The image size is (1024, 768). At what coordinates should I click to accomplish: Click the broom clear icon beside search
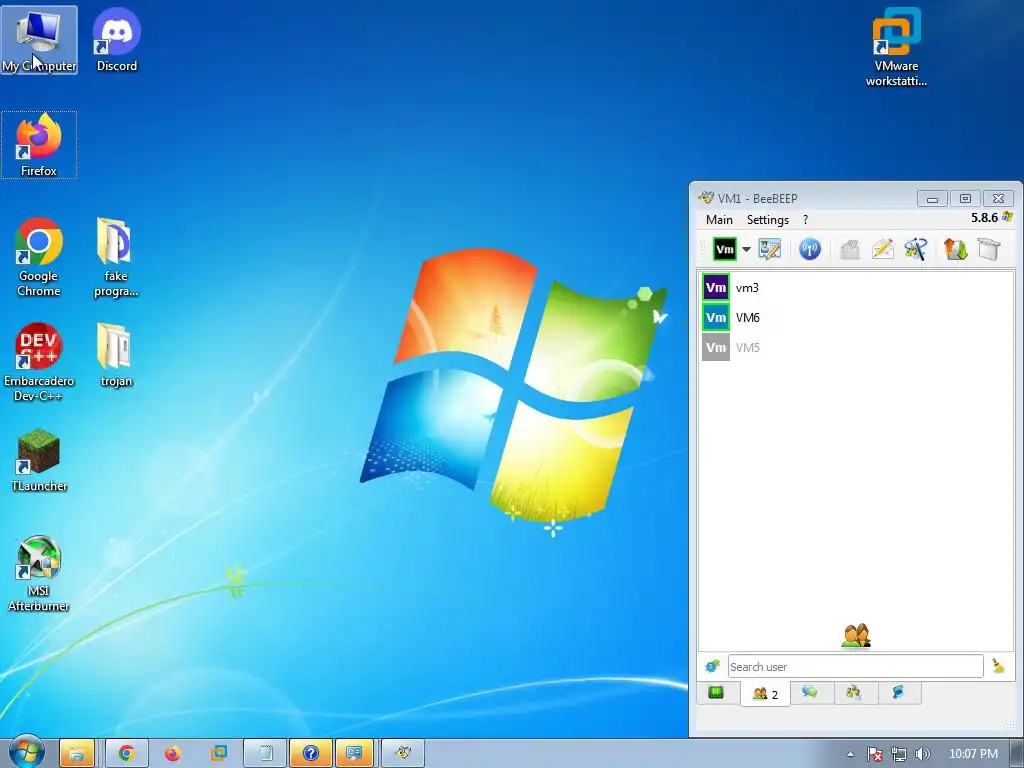pyautogui.click(x=999, y=666)
